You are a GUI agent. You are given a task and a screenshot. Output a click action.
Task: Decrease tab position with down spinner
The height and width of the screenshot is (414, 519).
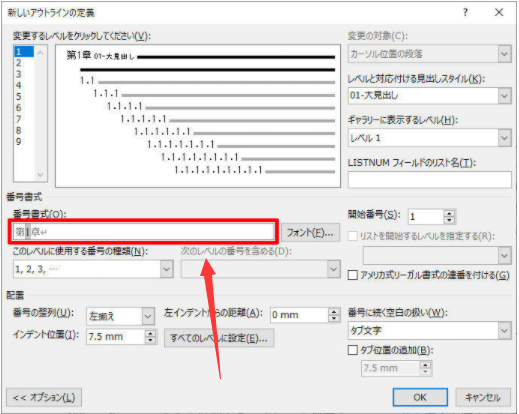pos(425,372)
